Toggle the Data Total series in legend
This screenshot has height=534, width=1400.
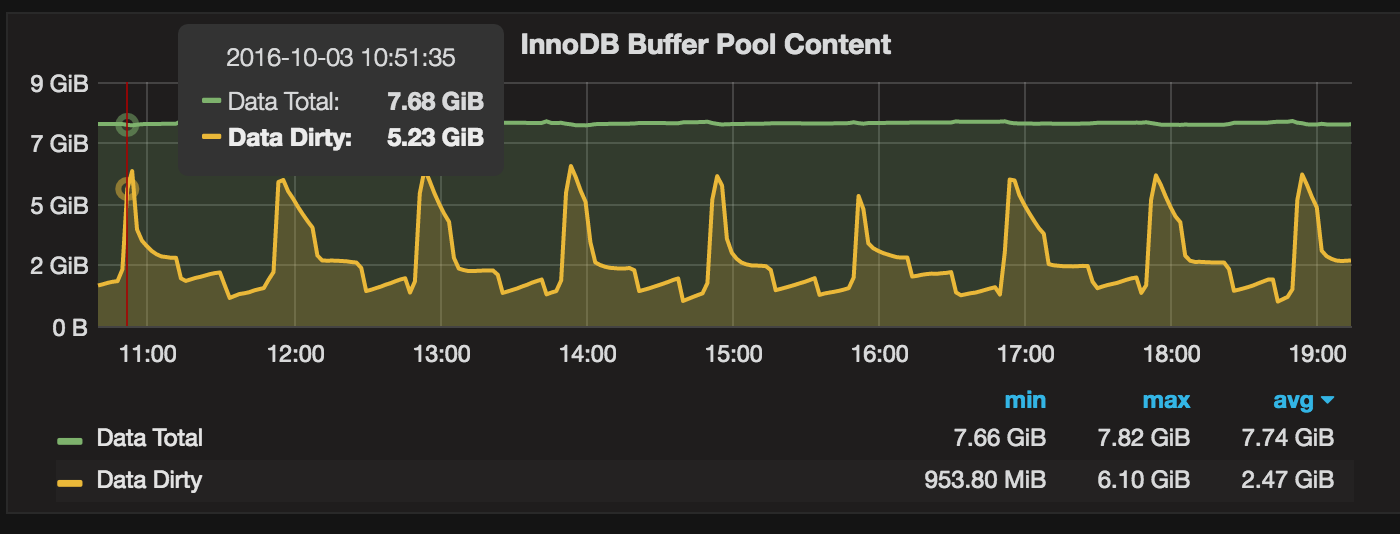149,438
